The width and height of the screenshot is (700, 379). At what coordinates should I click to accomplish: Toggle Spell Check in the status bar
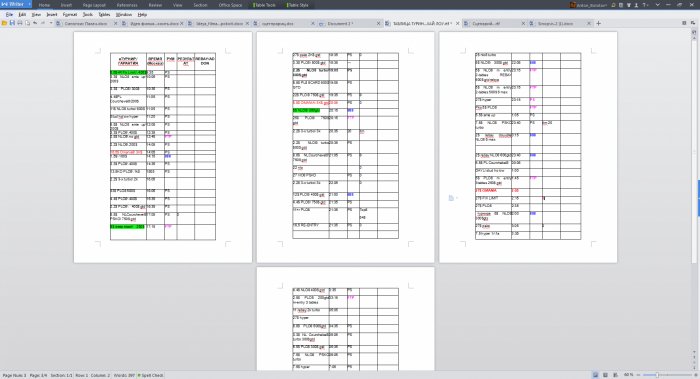(151, 375)
